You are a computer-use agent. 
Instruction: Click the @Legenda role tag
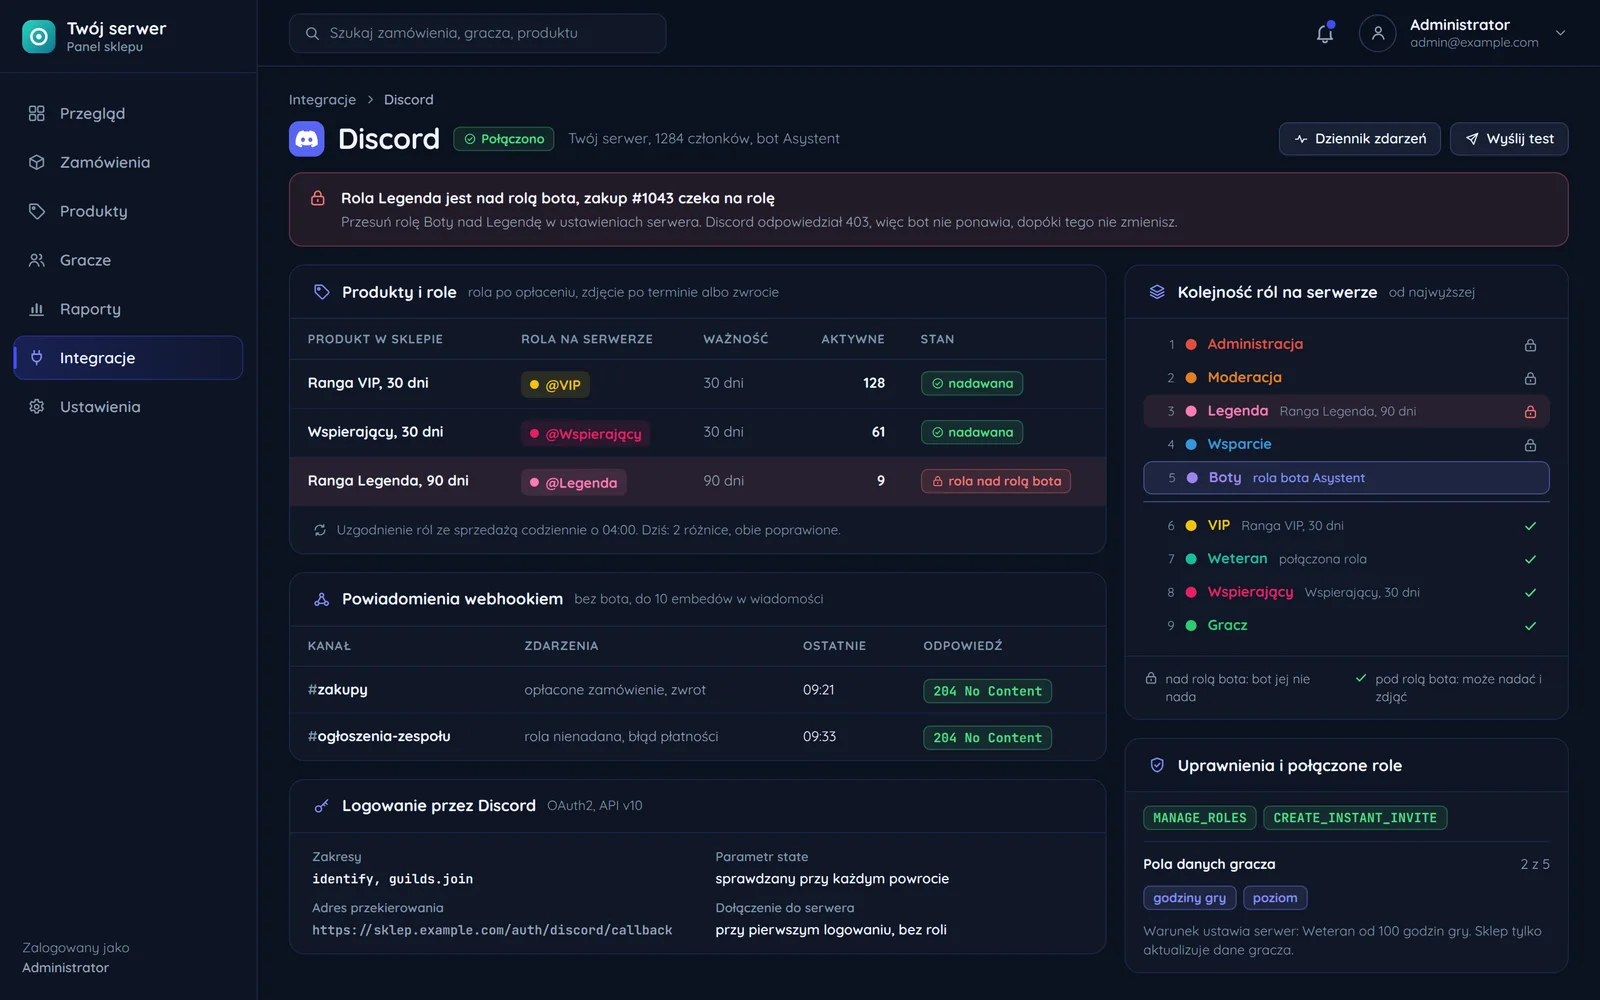tap(573, 483)
